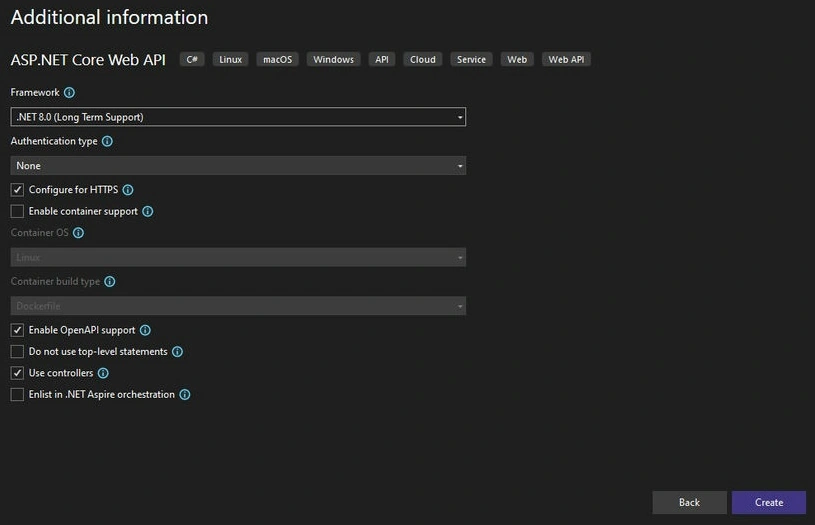Show info for Configure for HTTPS
Screen dimensions: 815x525
pyautogui.click(x=128, y=190)
